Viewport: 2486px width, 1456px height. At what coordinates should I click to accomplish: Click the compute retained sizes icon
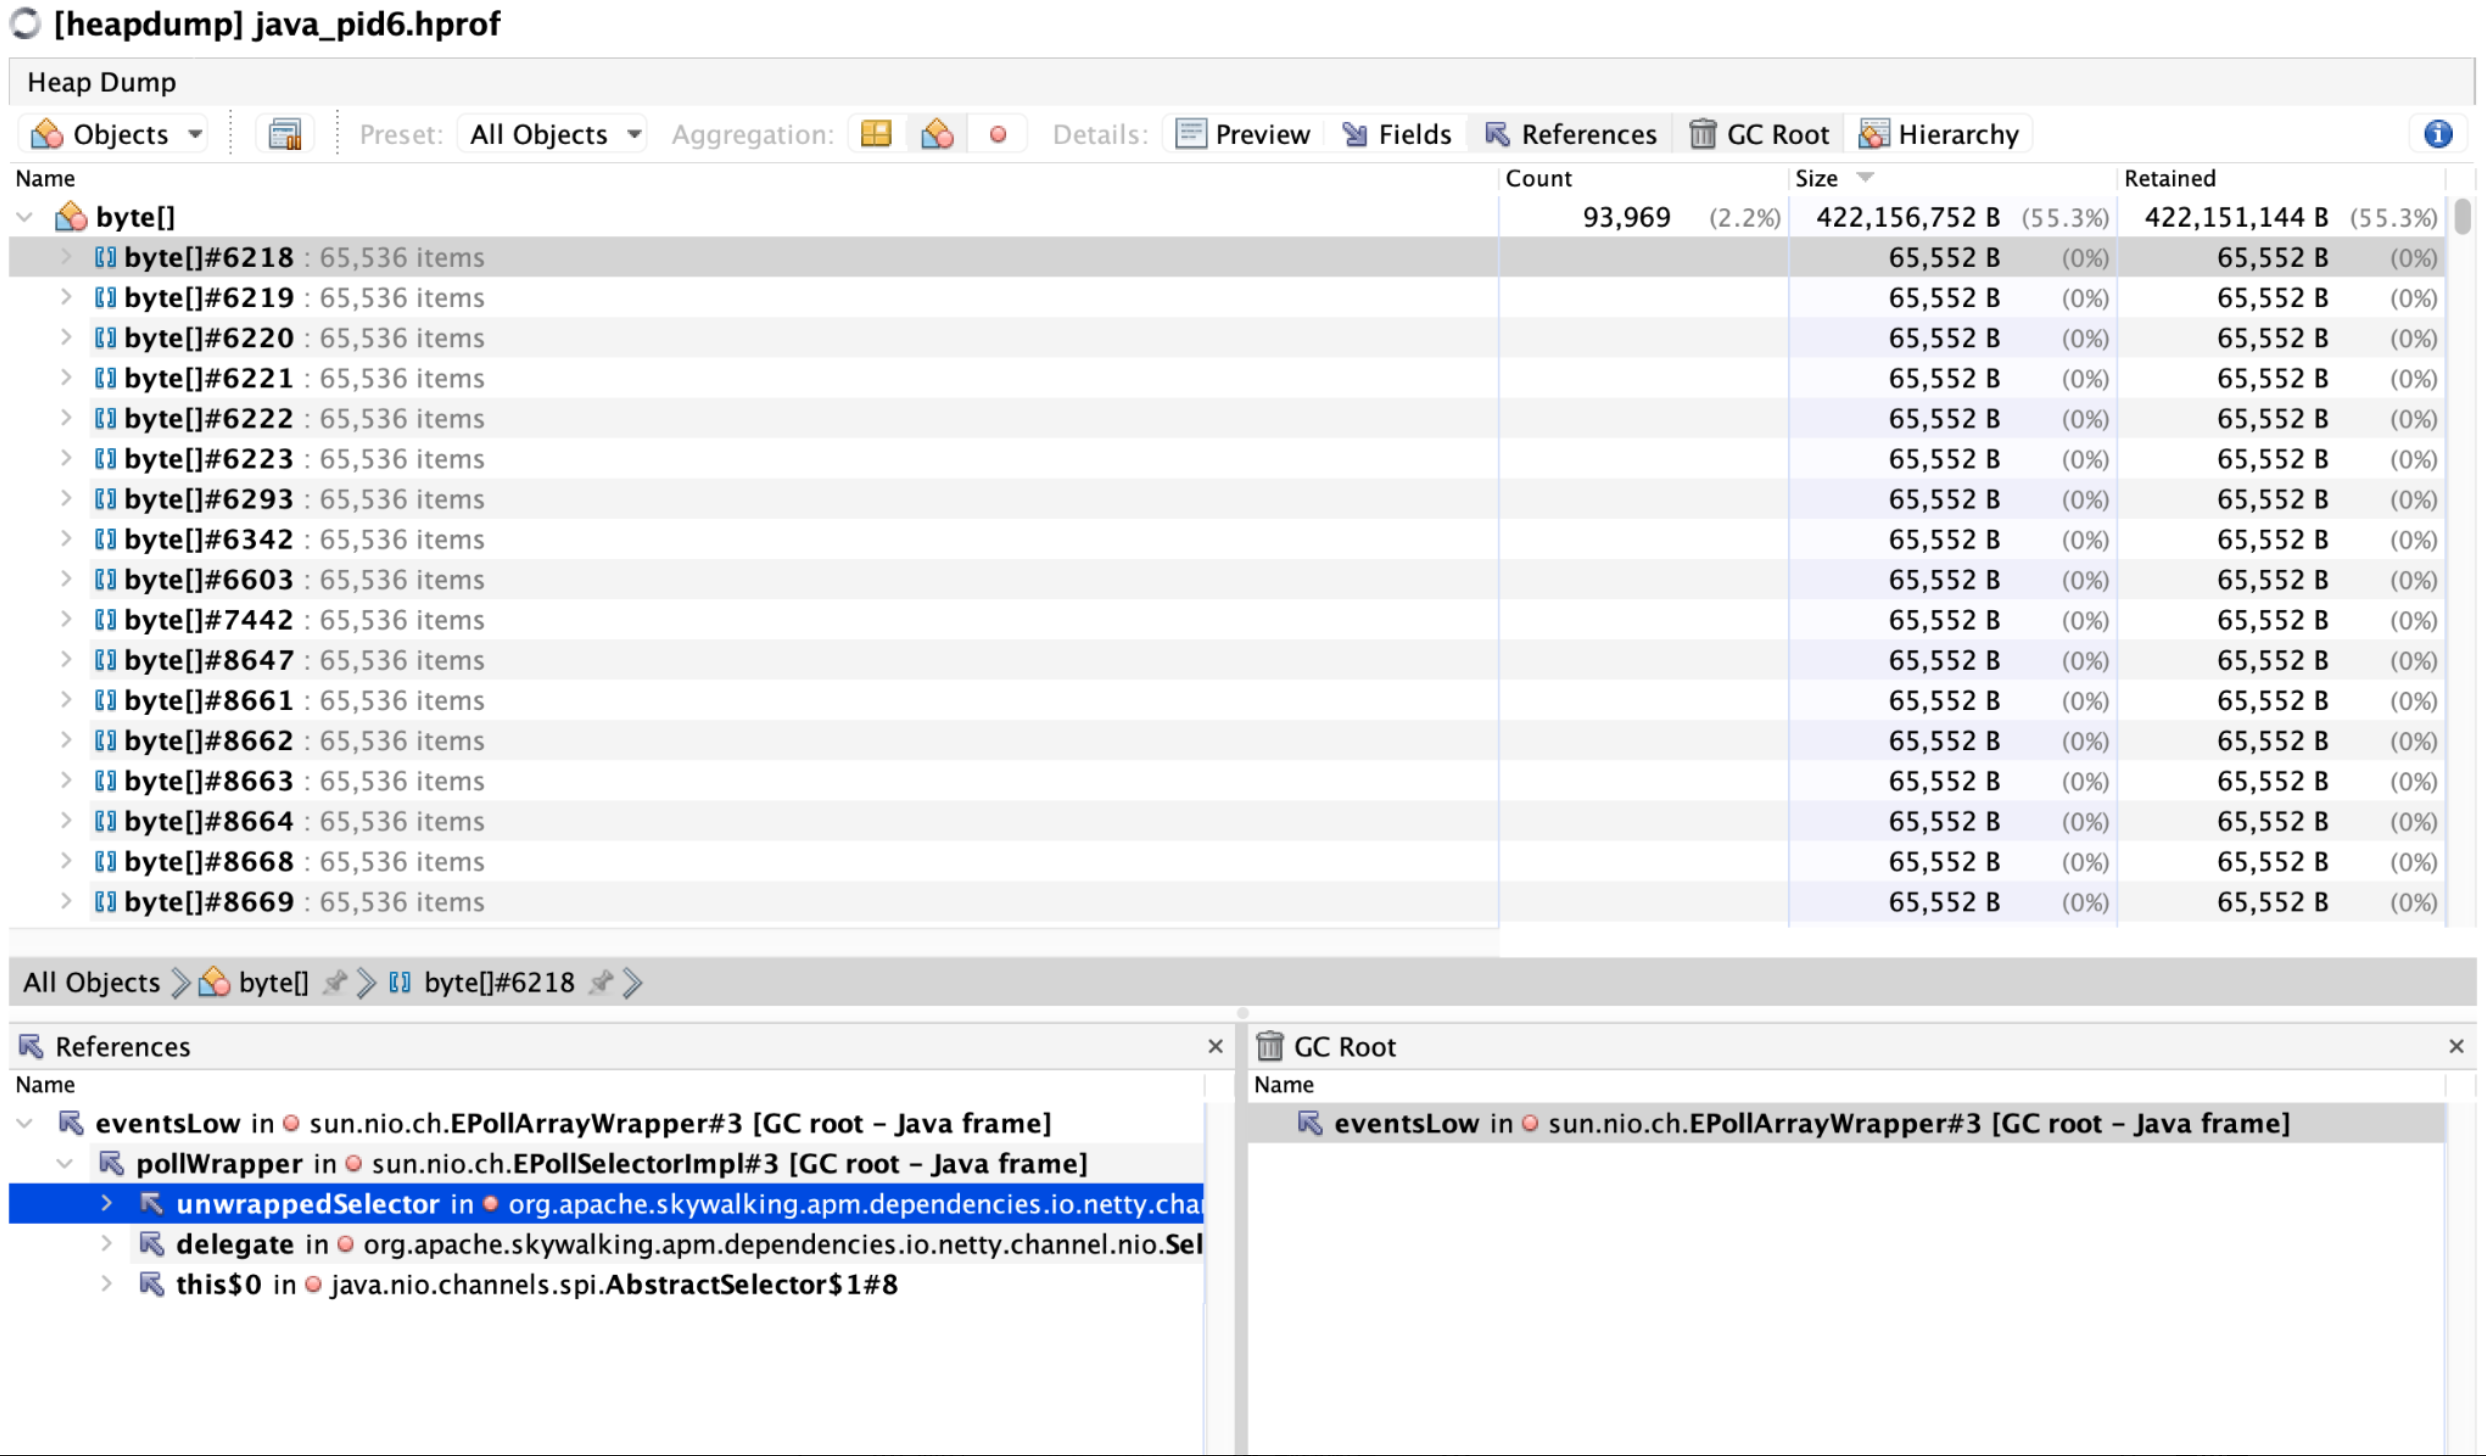click(285, 134)
